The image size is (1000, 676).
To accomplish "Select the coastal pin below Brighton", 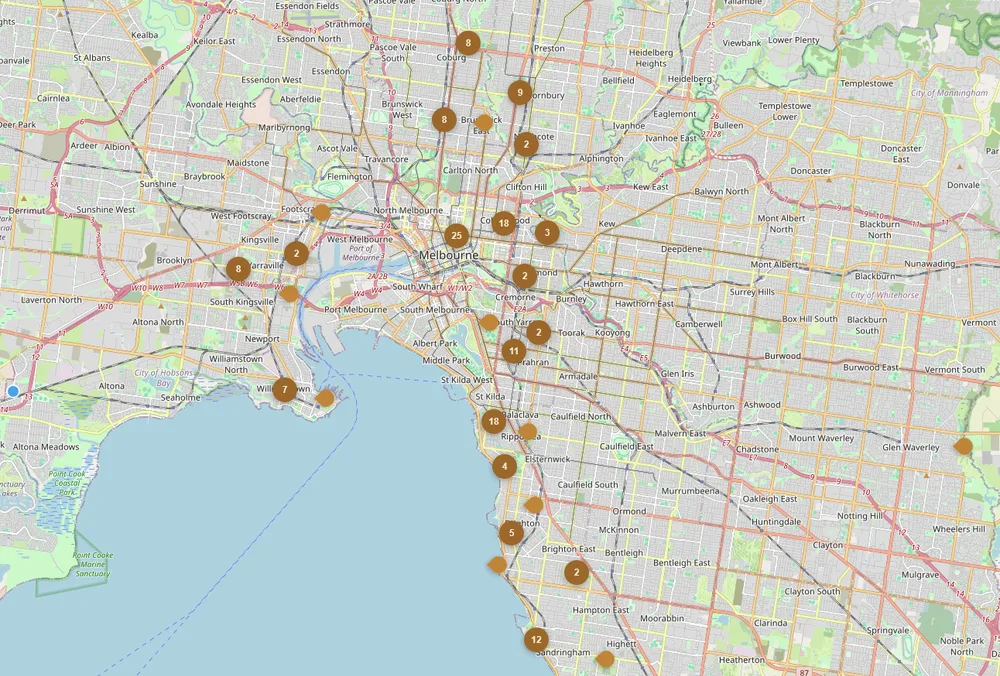I will (x=497, y=564).
